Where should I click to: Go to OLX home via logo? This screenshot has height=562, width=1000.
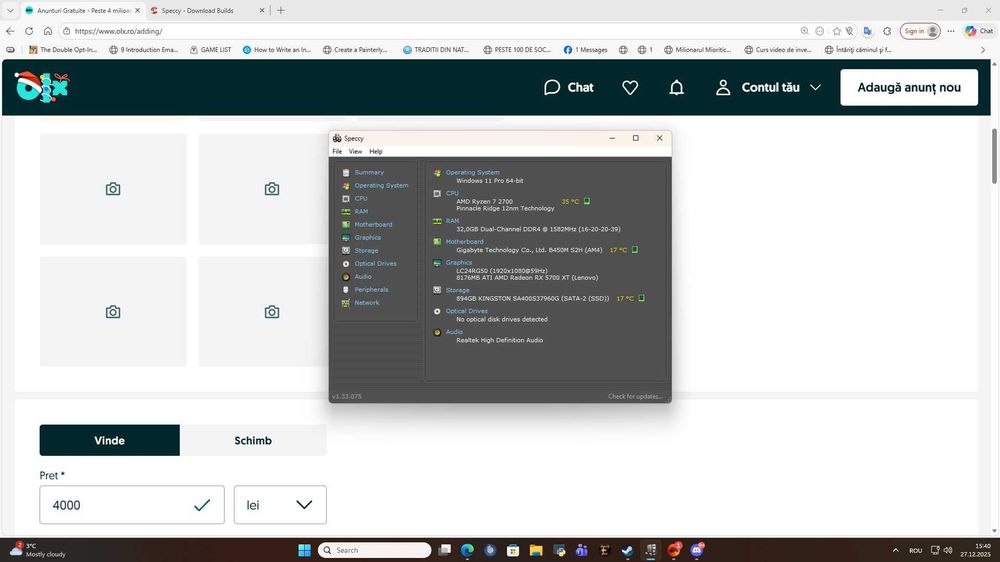coord(41,87)
